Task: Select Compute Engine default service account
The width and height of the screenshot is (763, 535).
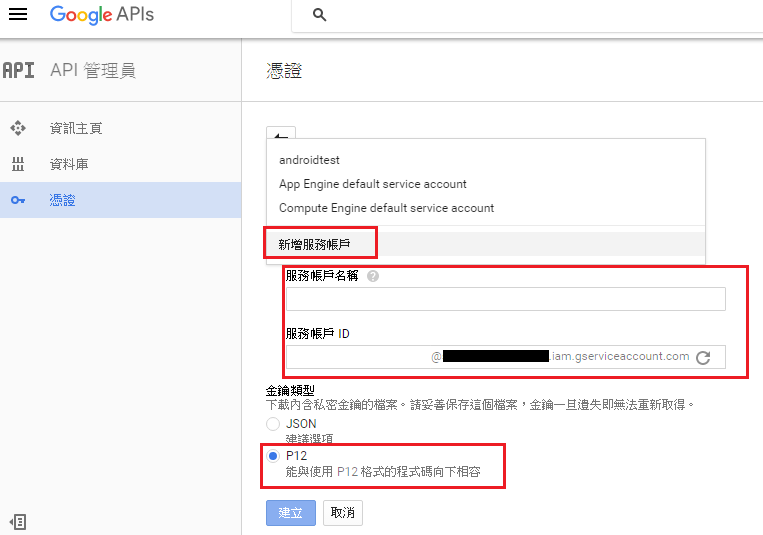Action: click(x=486, y=208)
